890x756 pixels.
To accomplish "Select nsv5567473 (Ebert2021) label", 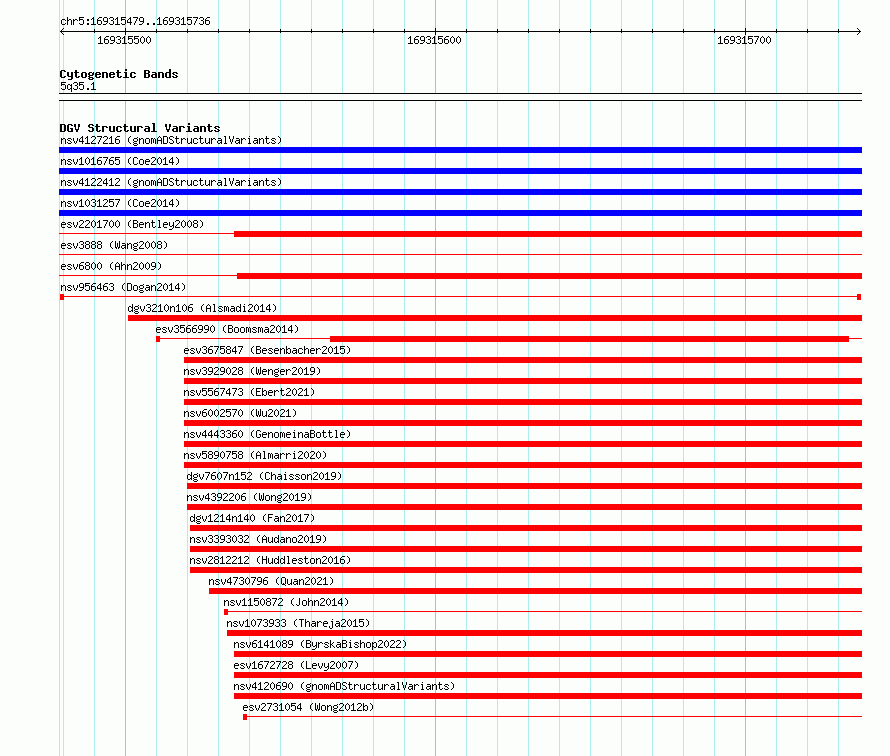I will click(249, 392).
